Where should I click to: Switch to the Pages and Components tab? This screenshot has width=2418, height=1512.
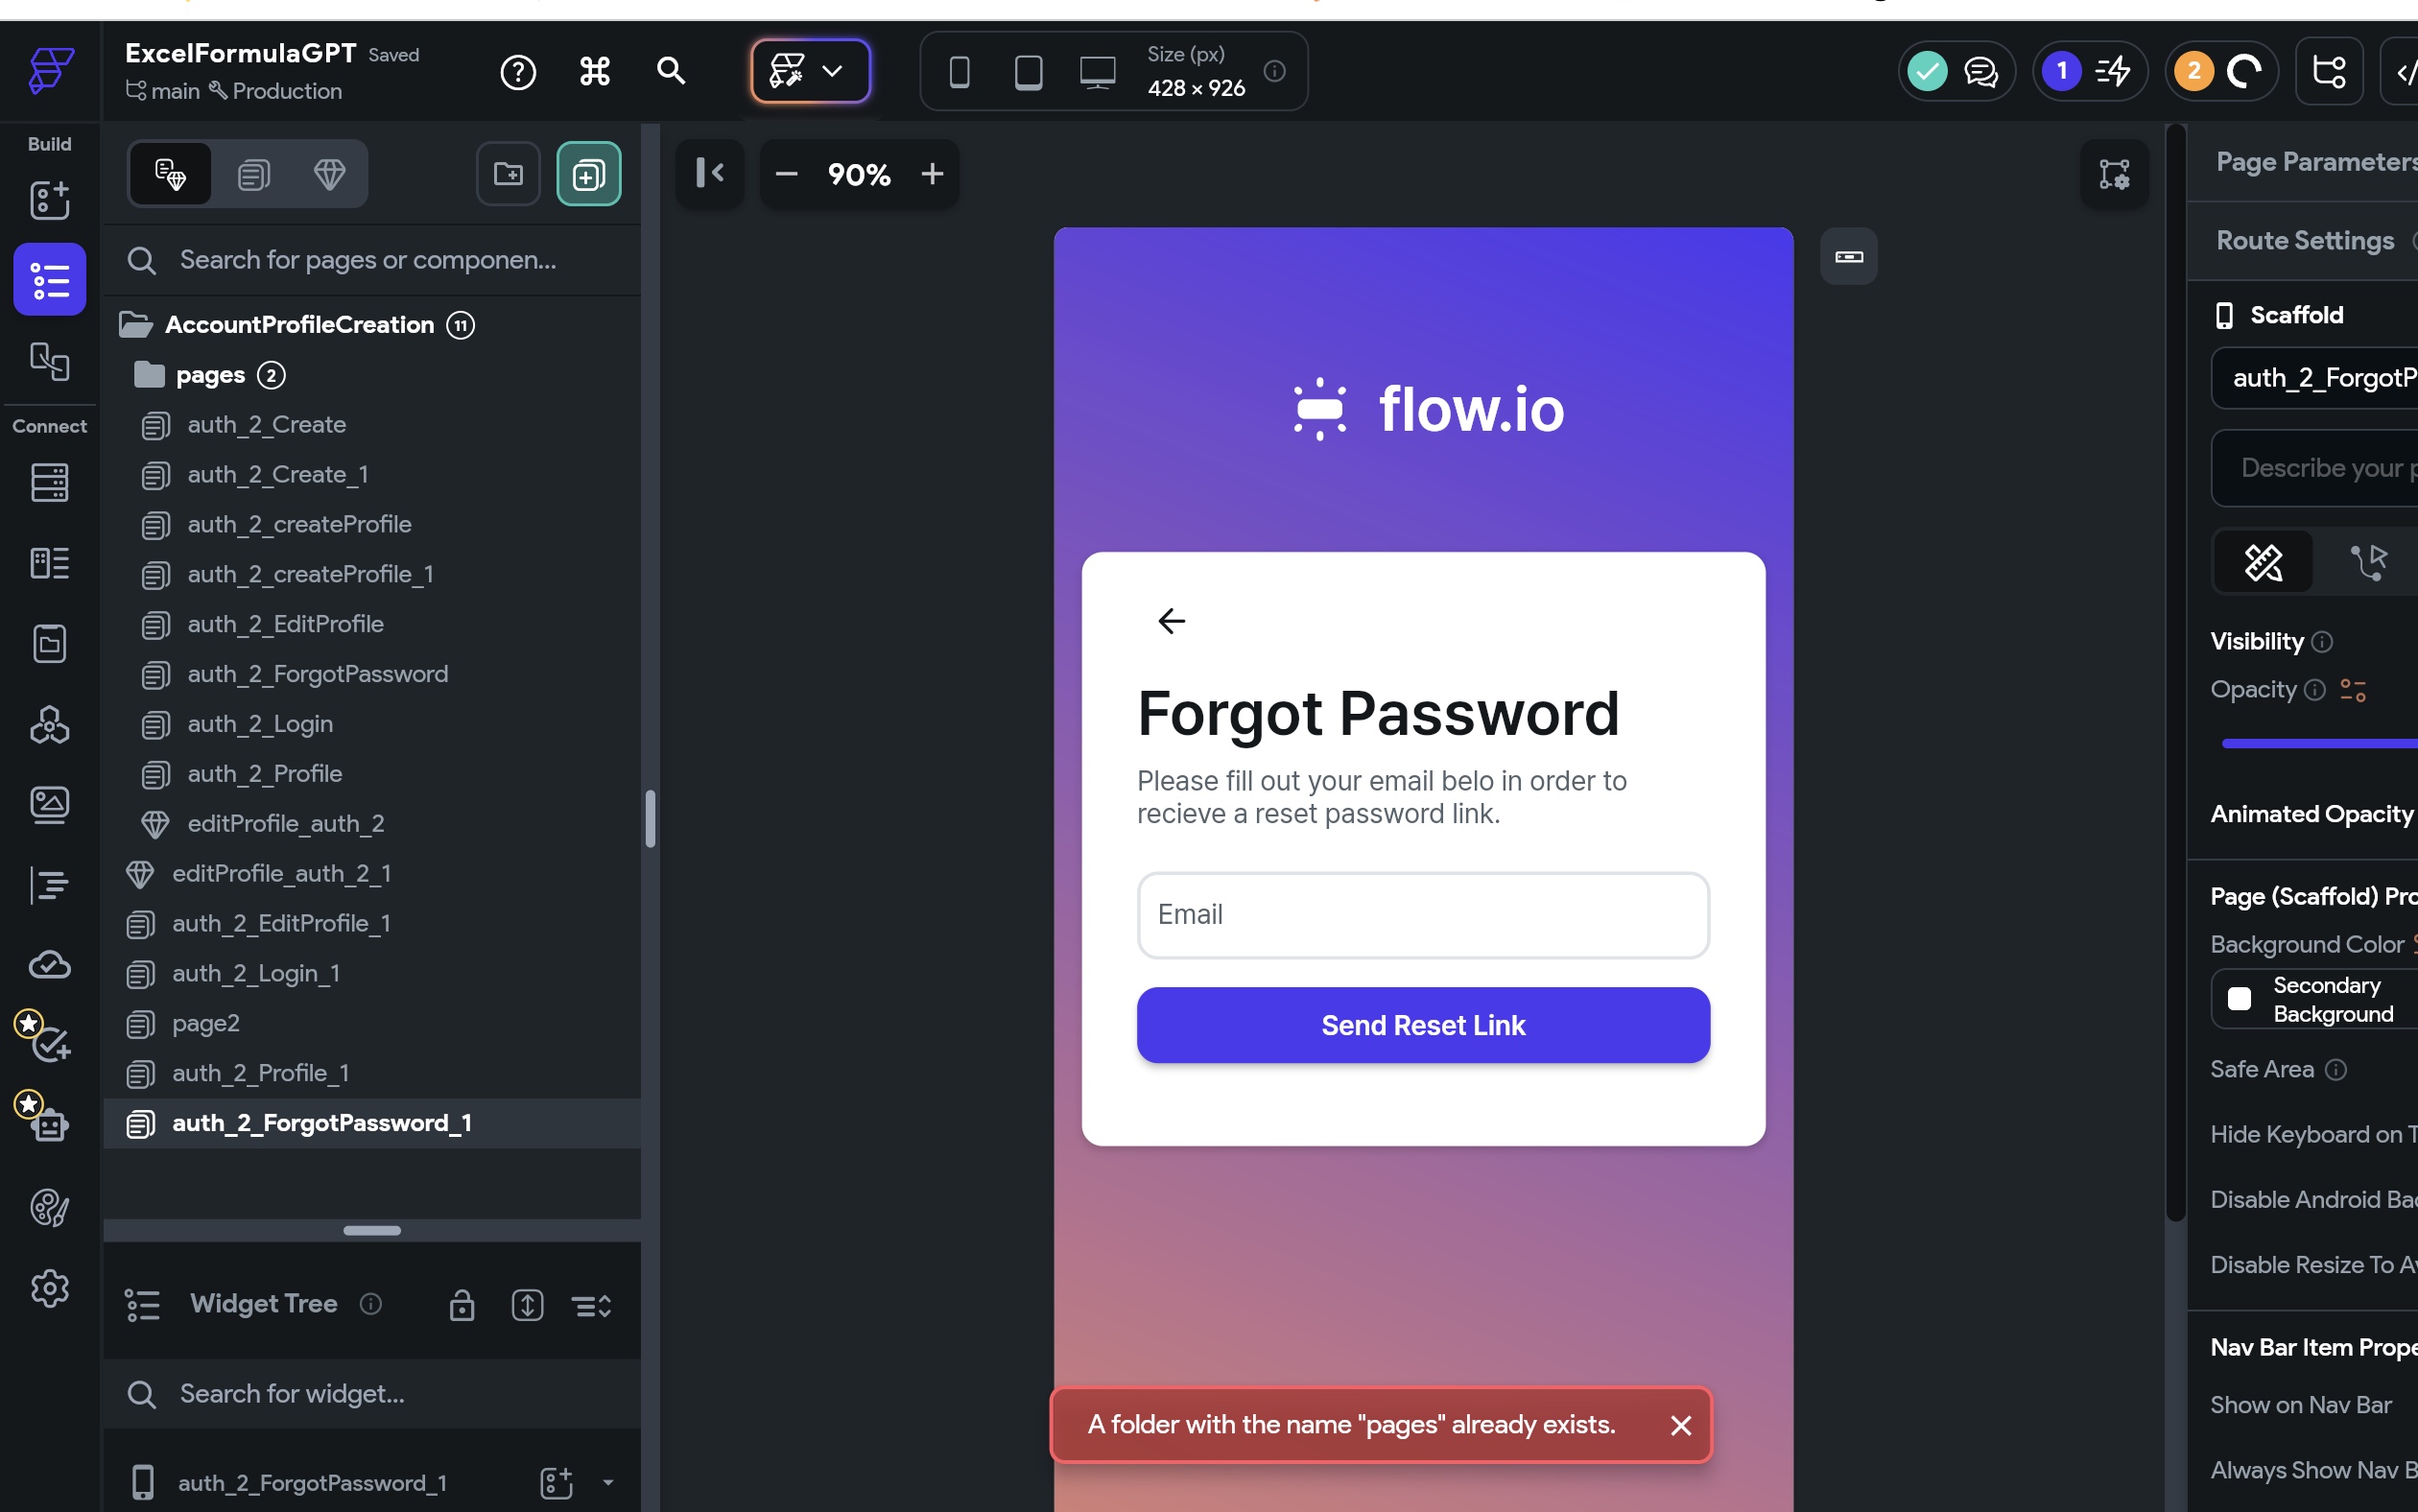tap(171, 174)
